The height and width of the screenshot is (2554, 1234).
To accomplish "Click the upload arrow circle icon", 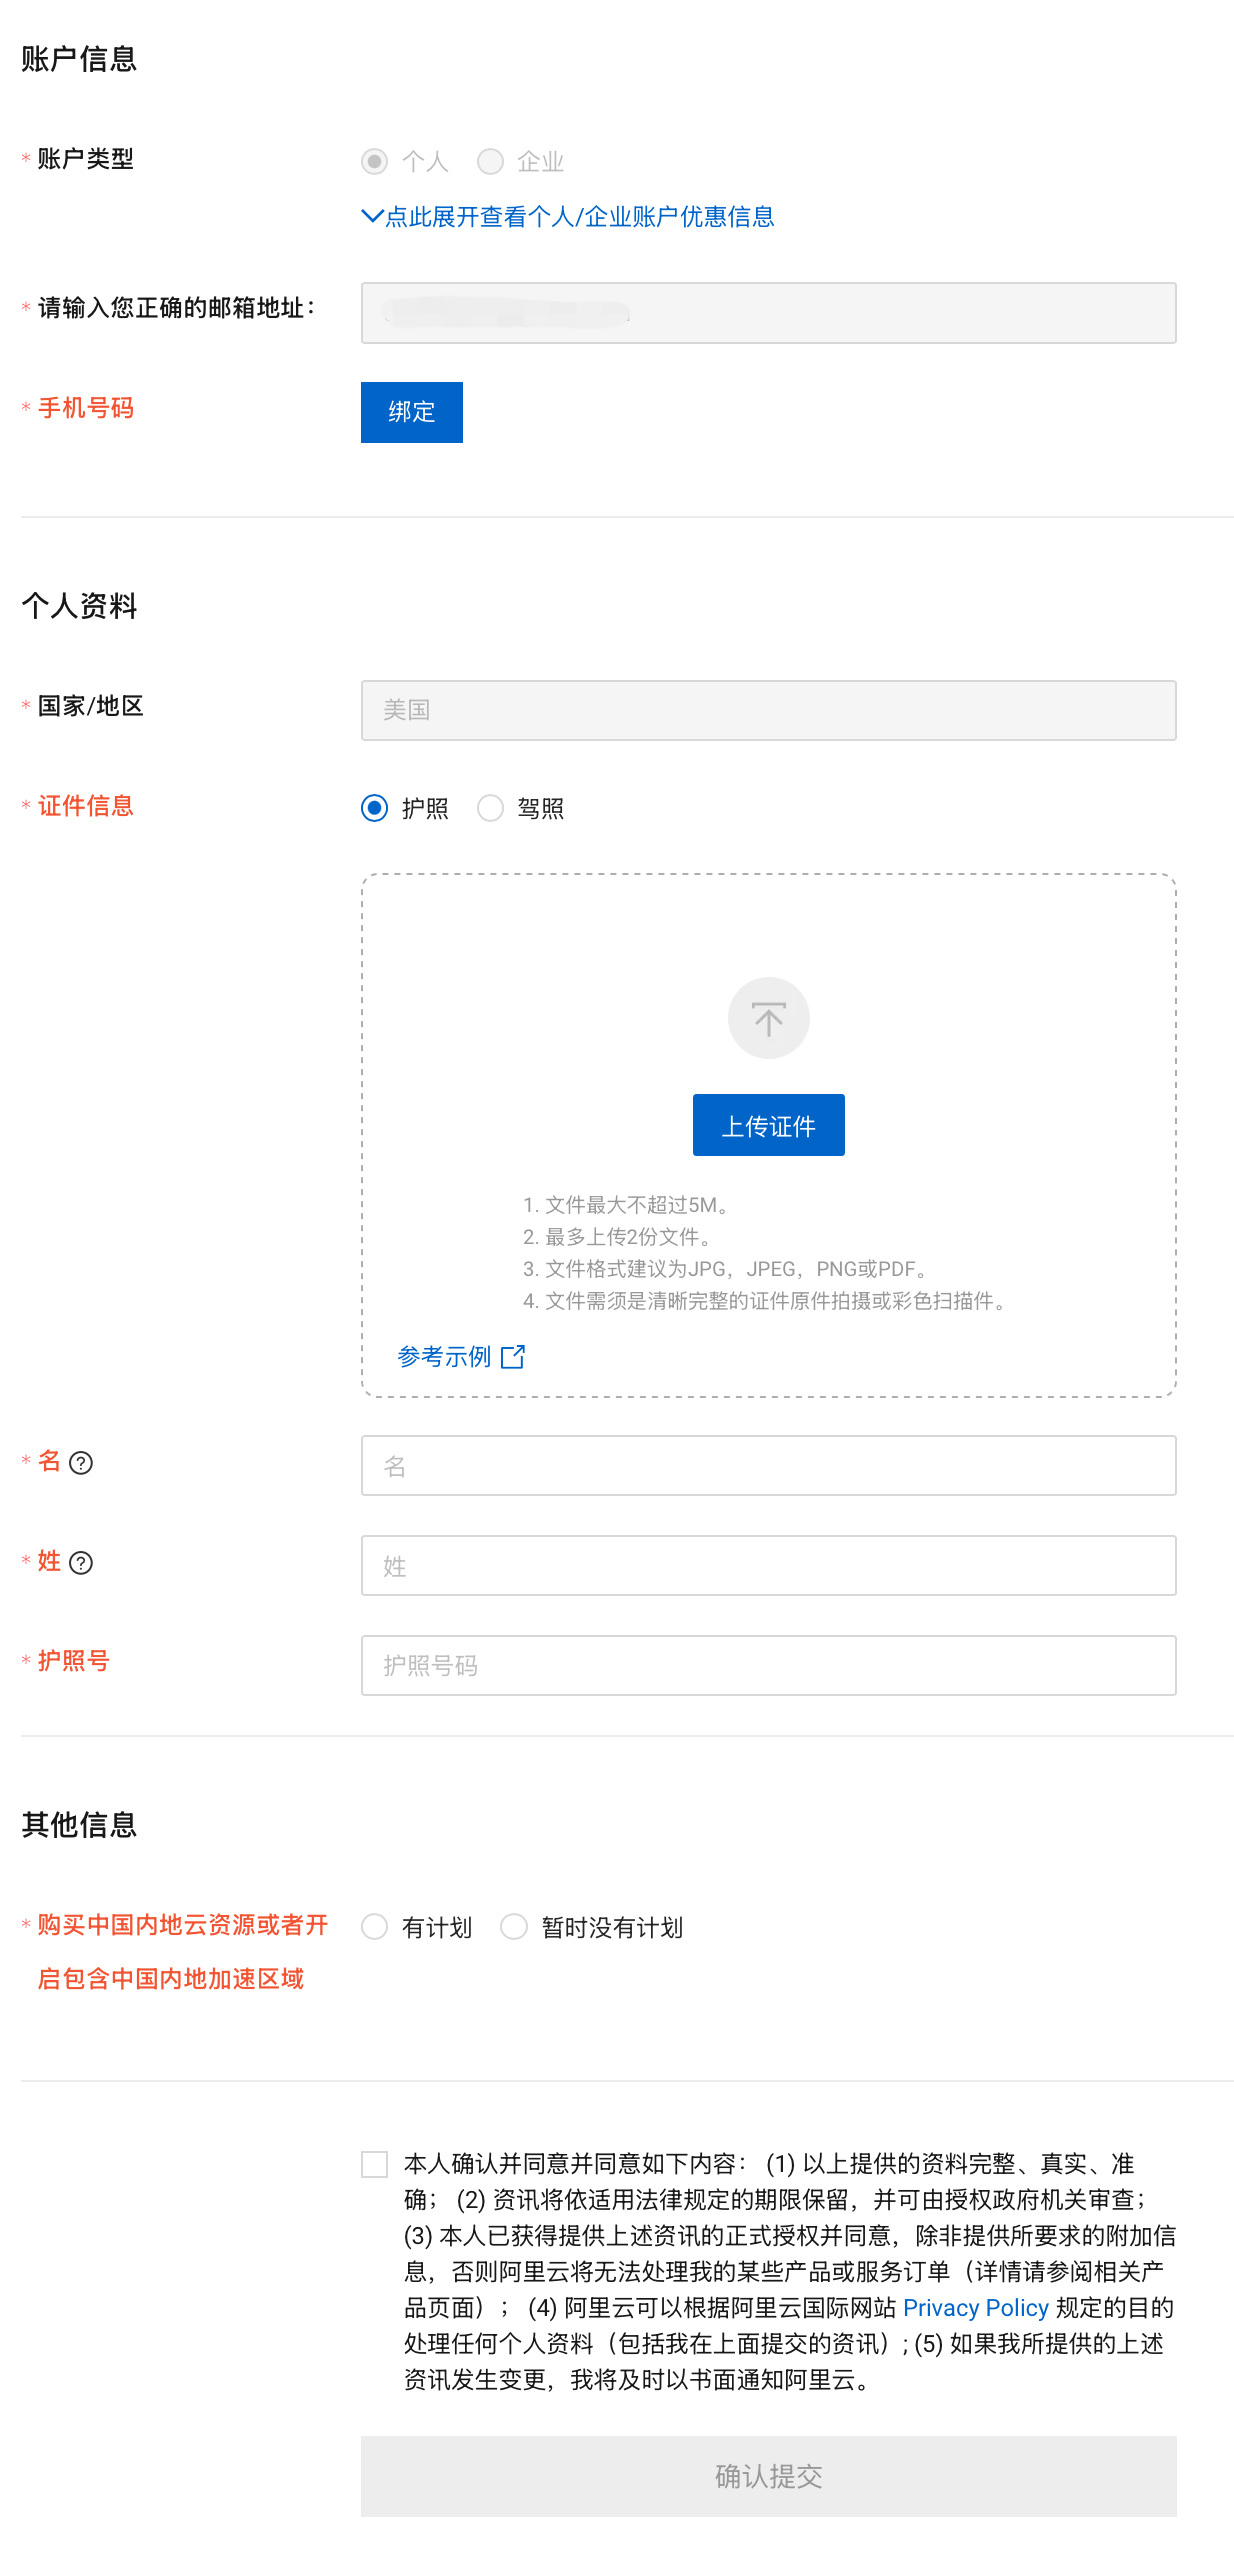I will tap(767, 1017).
